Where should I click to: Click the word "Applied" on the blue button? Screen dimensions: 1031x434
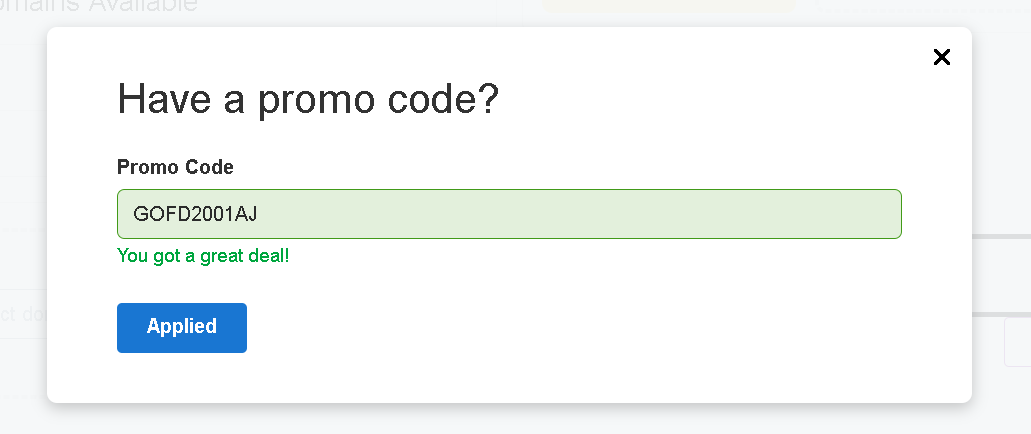click(182, 327)
